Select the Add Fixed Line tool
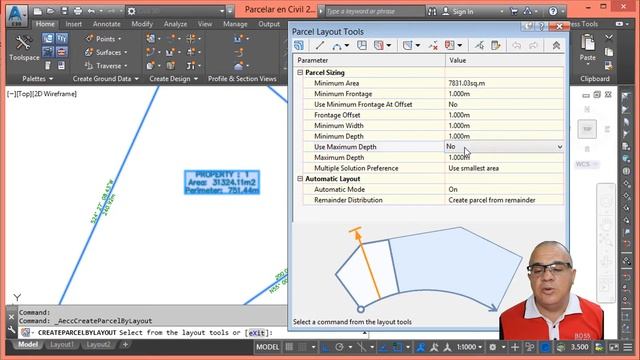This screenshot has height=360, width=640. coord(320,45)
